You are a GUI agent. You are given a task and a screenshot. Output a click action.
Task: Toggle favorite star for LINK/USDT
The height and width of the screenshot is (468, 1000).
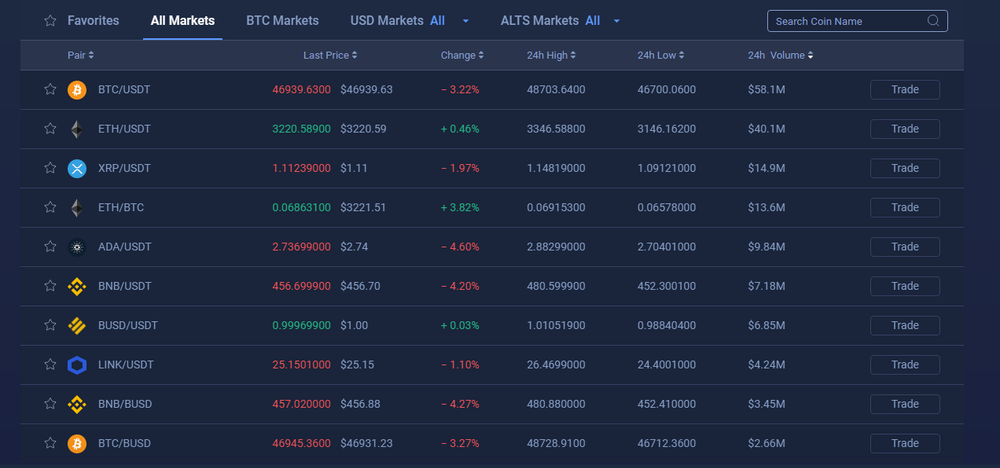(50, 364)
